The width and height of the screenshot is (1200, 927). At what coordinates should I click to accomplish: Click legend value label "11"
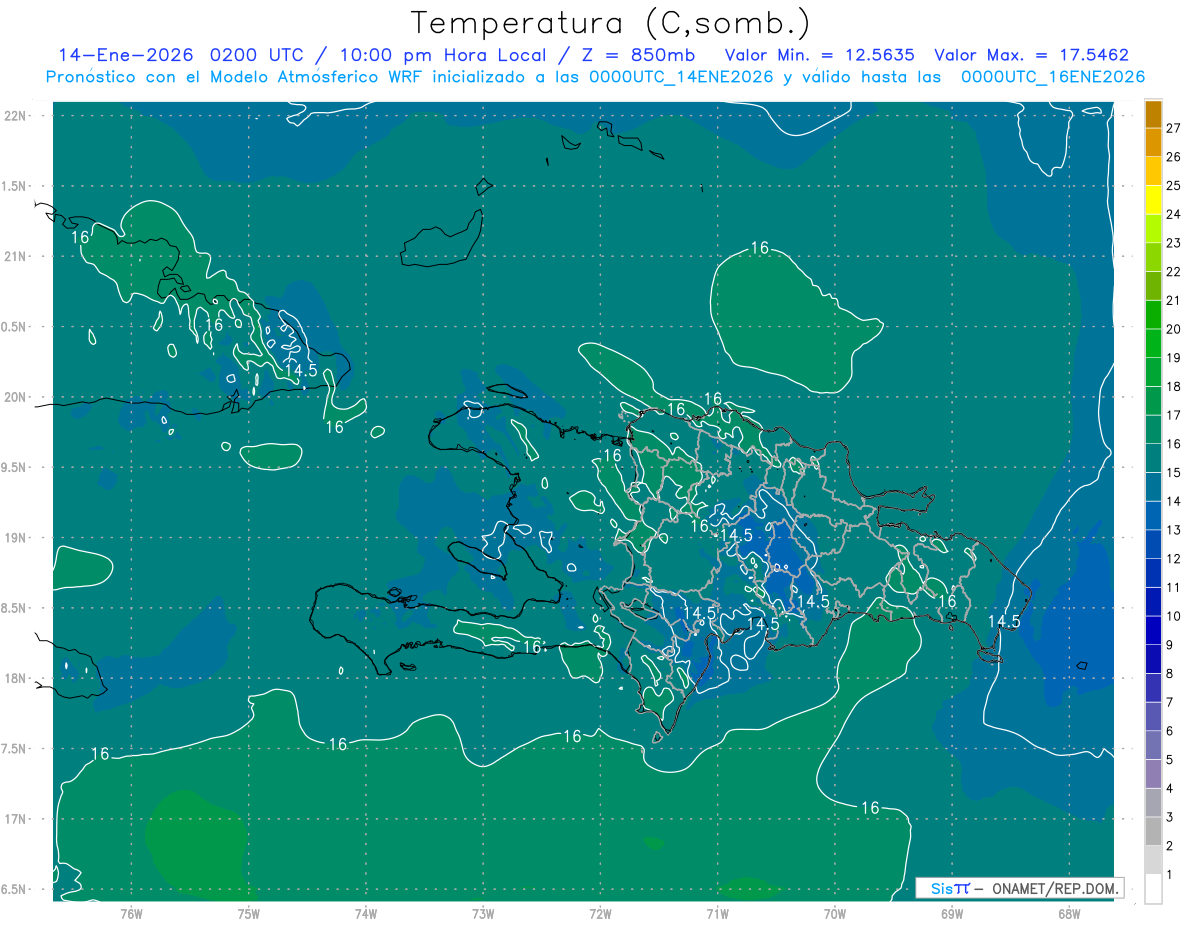pyautogui.click(x=1173, y=588)
